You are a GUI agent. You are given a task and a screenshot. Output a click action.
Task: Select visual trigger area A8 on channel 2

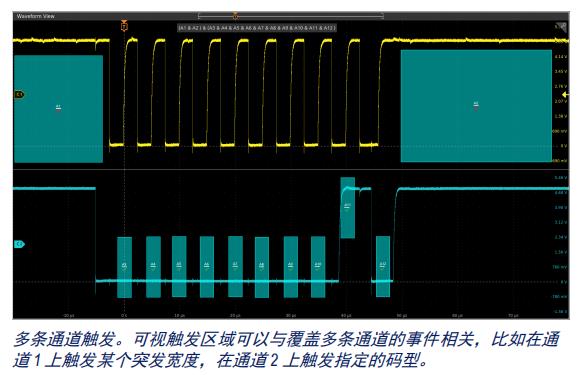pyautogui.click(x=262, y=267)
